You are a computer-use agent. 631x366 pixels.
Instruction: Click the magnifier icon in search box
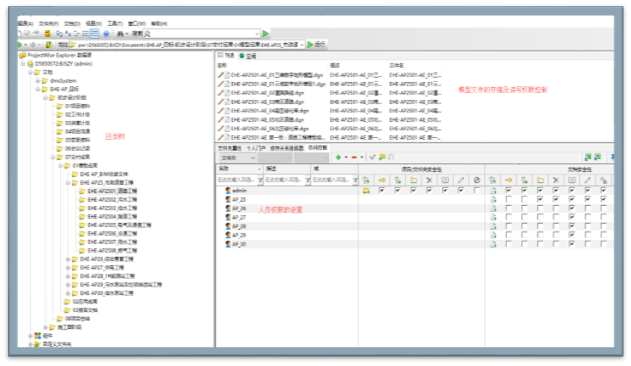(147, 34)
